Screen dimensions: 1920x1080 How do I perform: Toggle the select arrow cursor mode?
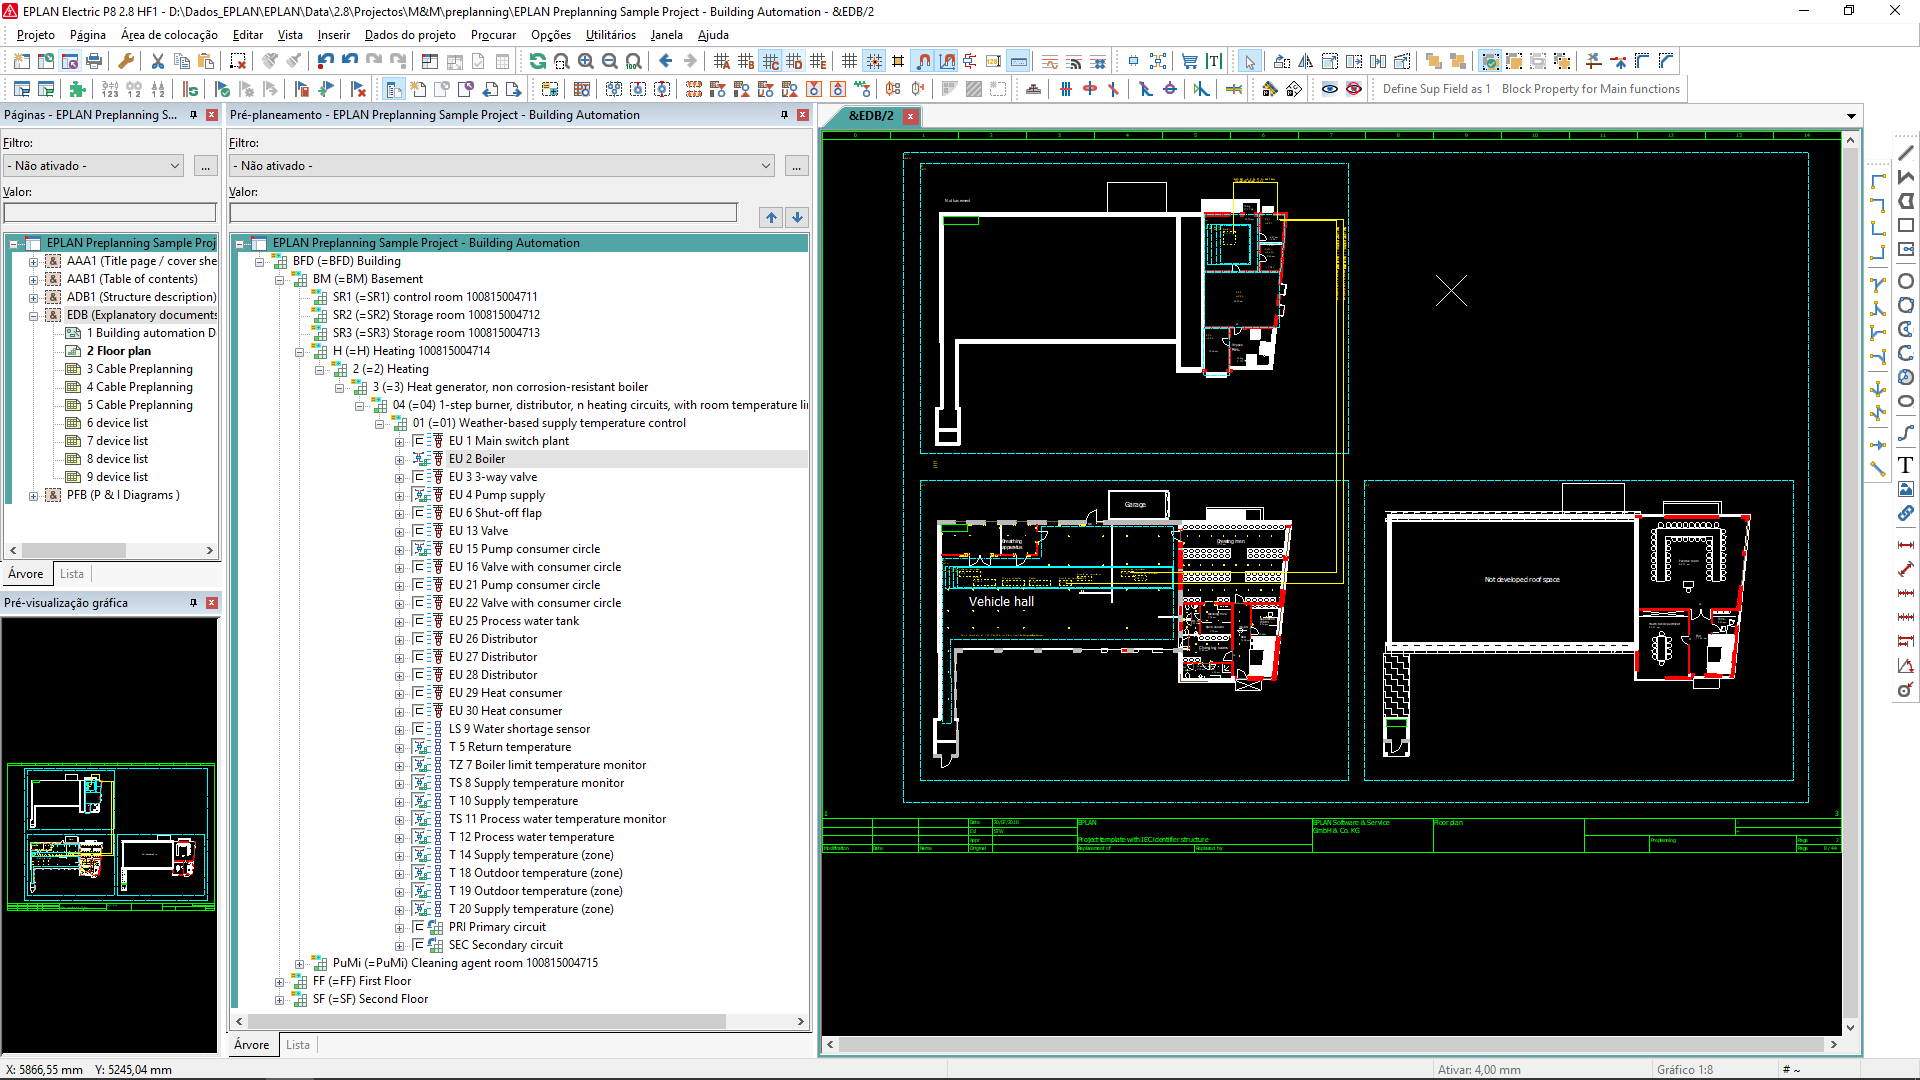(x=1249, y=61)
